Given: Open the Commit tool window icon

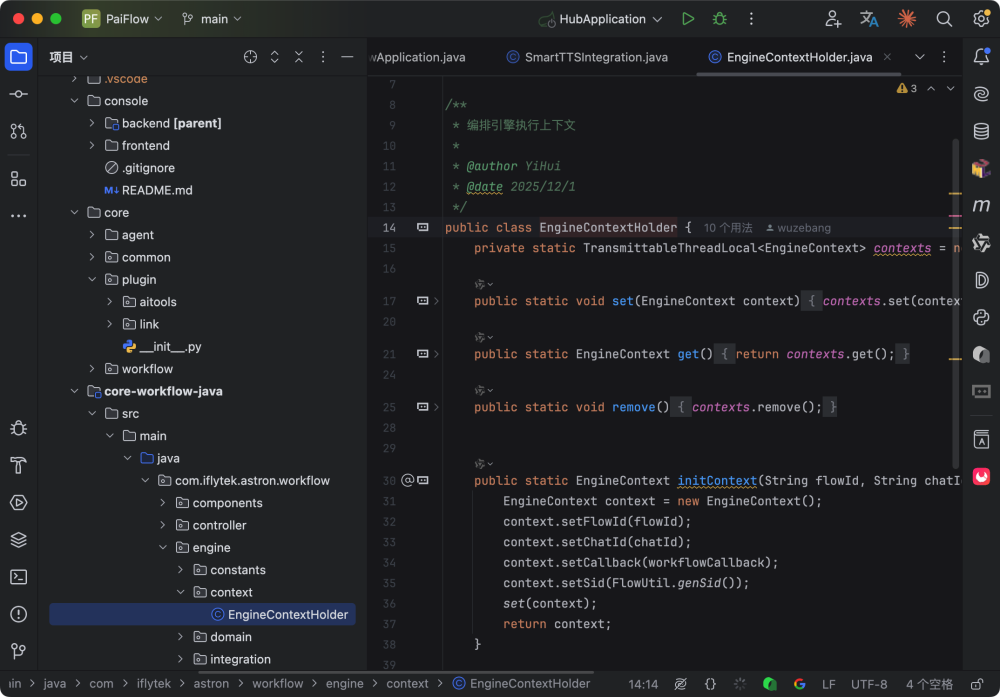Looking at the screenshot, I should 18,93.
